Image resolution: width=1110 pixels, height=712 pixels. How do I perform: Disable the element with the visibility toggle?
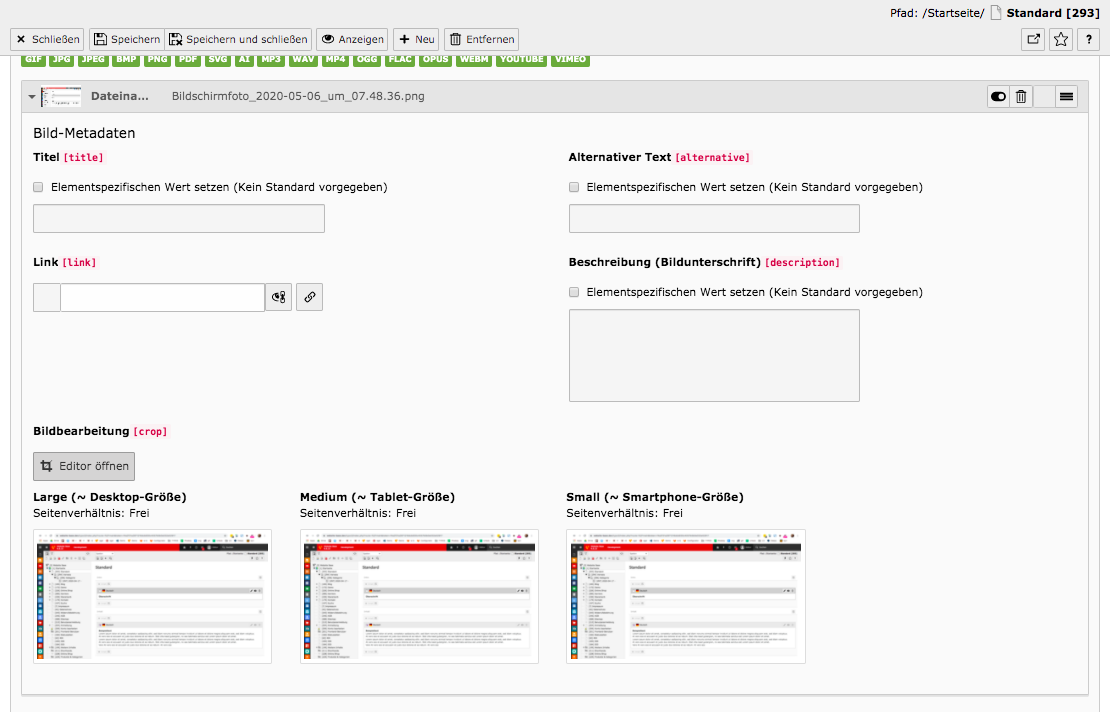pyautogui.click(x=997, y=96)
